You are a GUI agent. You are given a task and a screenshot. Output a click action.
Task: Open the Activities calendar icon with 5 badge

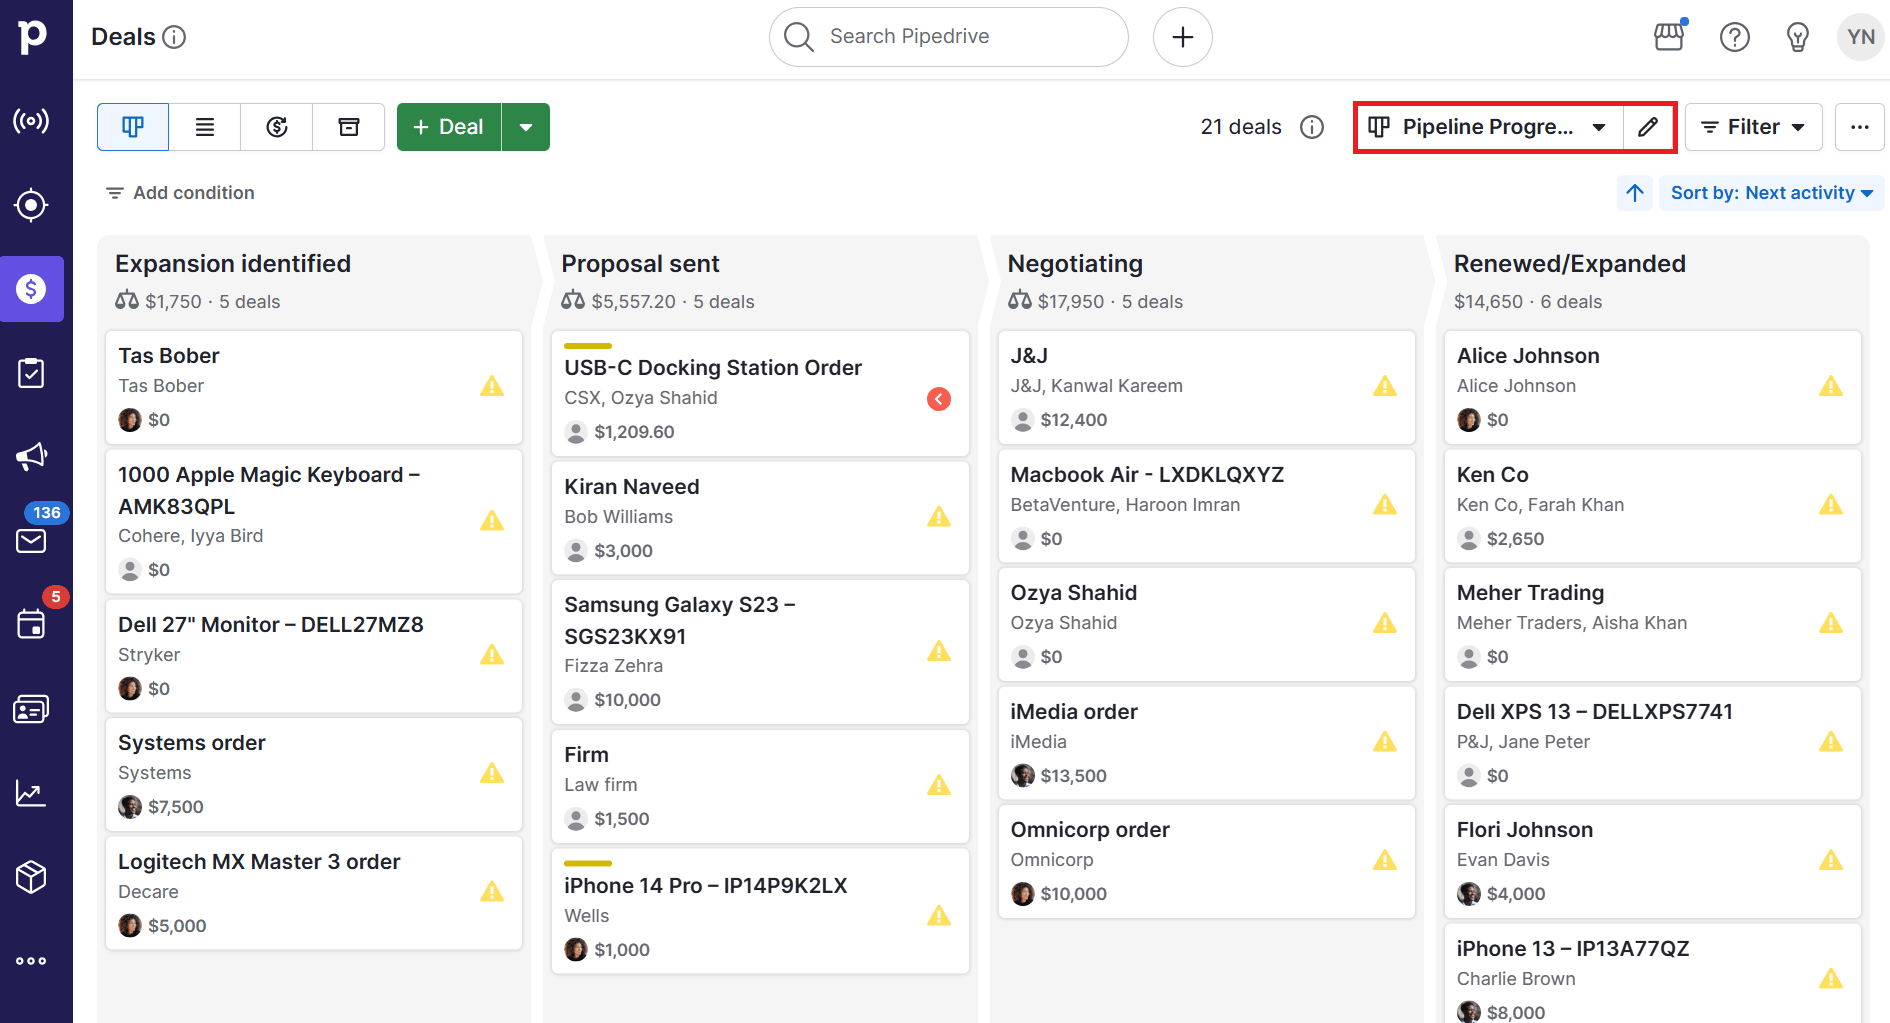(x=31, y=625)
